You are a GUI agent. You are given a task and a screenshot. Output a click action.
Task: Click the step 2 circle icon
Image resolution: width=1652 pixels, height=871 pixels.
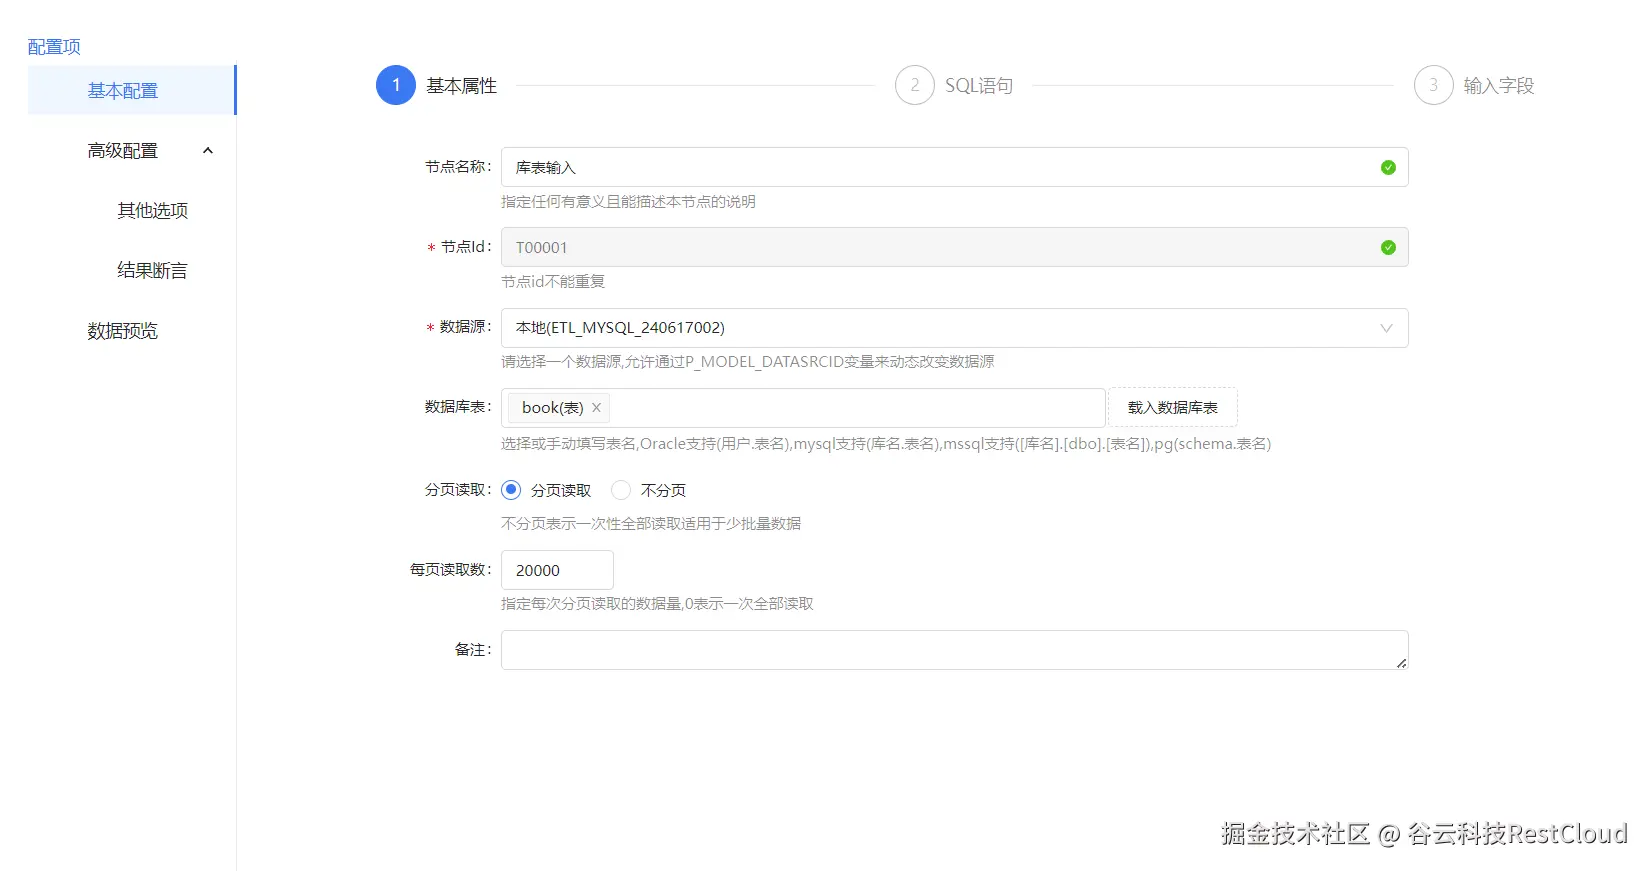[915, 86]
